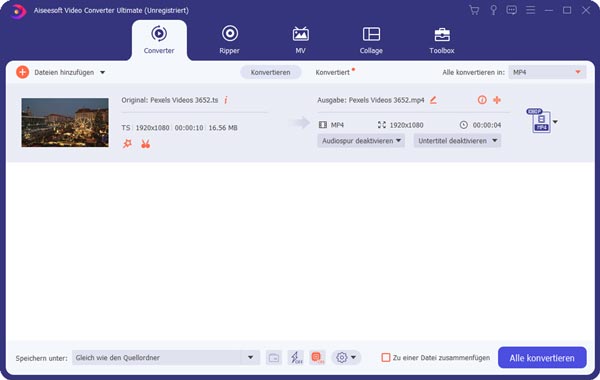Image resolution: width=600 pixels, height=380 pixels.
Task: Click the 16.56 MB file size text
Action: click(223, 128)
